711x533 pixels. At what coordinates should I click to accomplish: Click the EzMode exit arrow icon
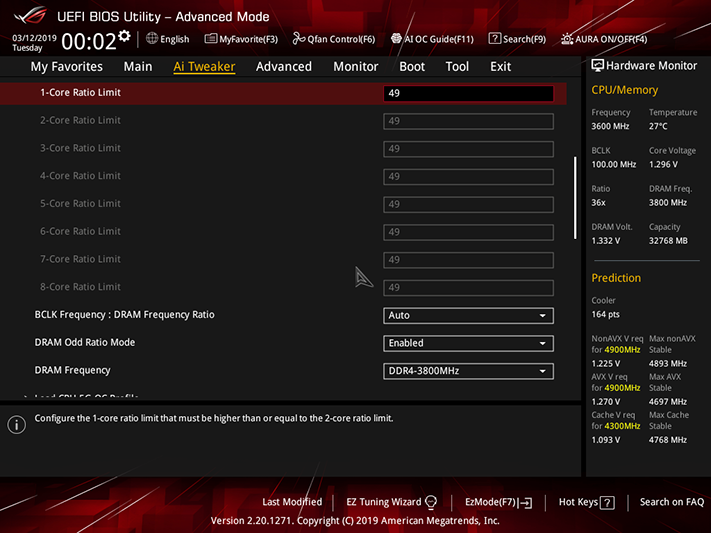(x=526, y=503)
